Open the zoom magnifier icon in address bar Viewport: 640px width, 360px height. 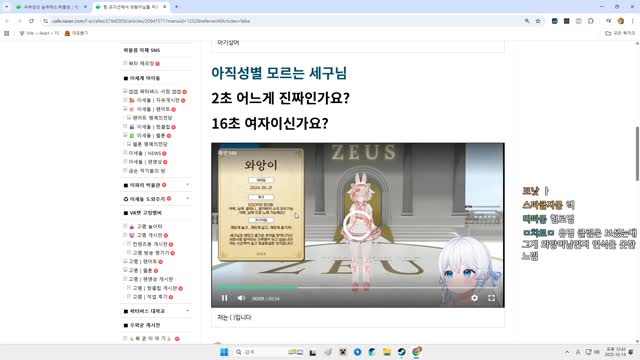tap(527, 21)
